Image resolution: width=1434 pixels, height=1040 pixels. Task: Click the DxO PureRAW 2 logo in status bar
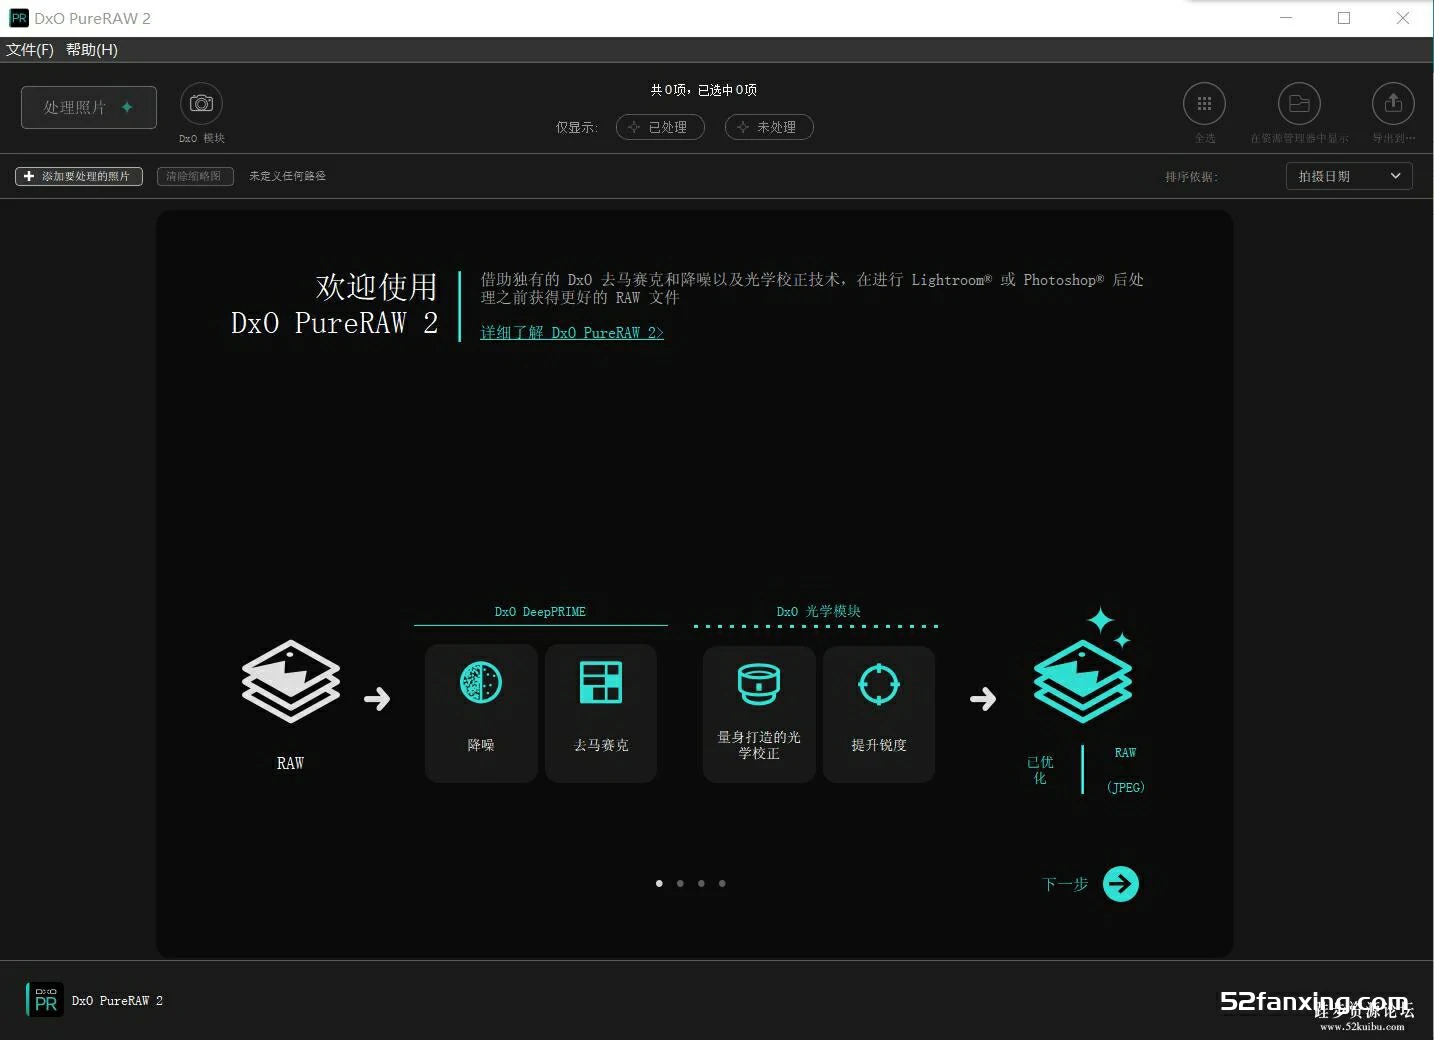[45, 1000]
